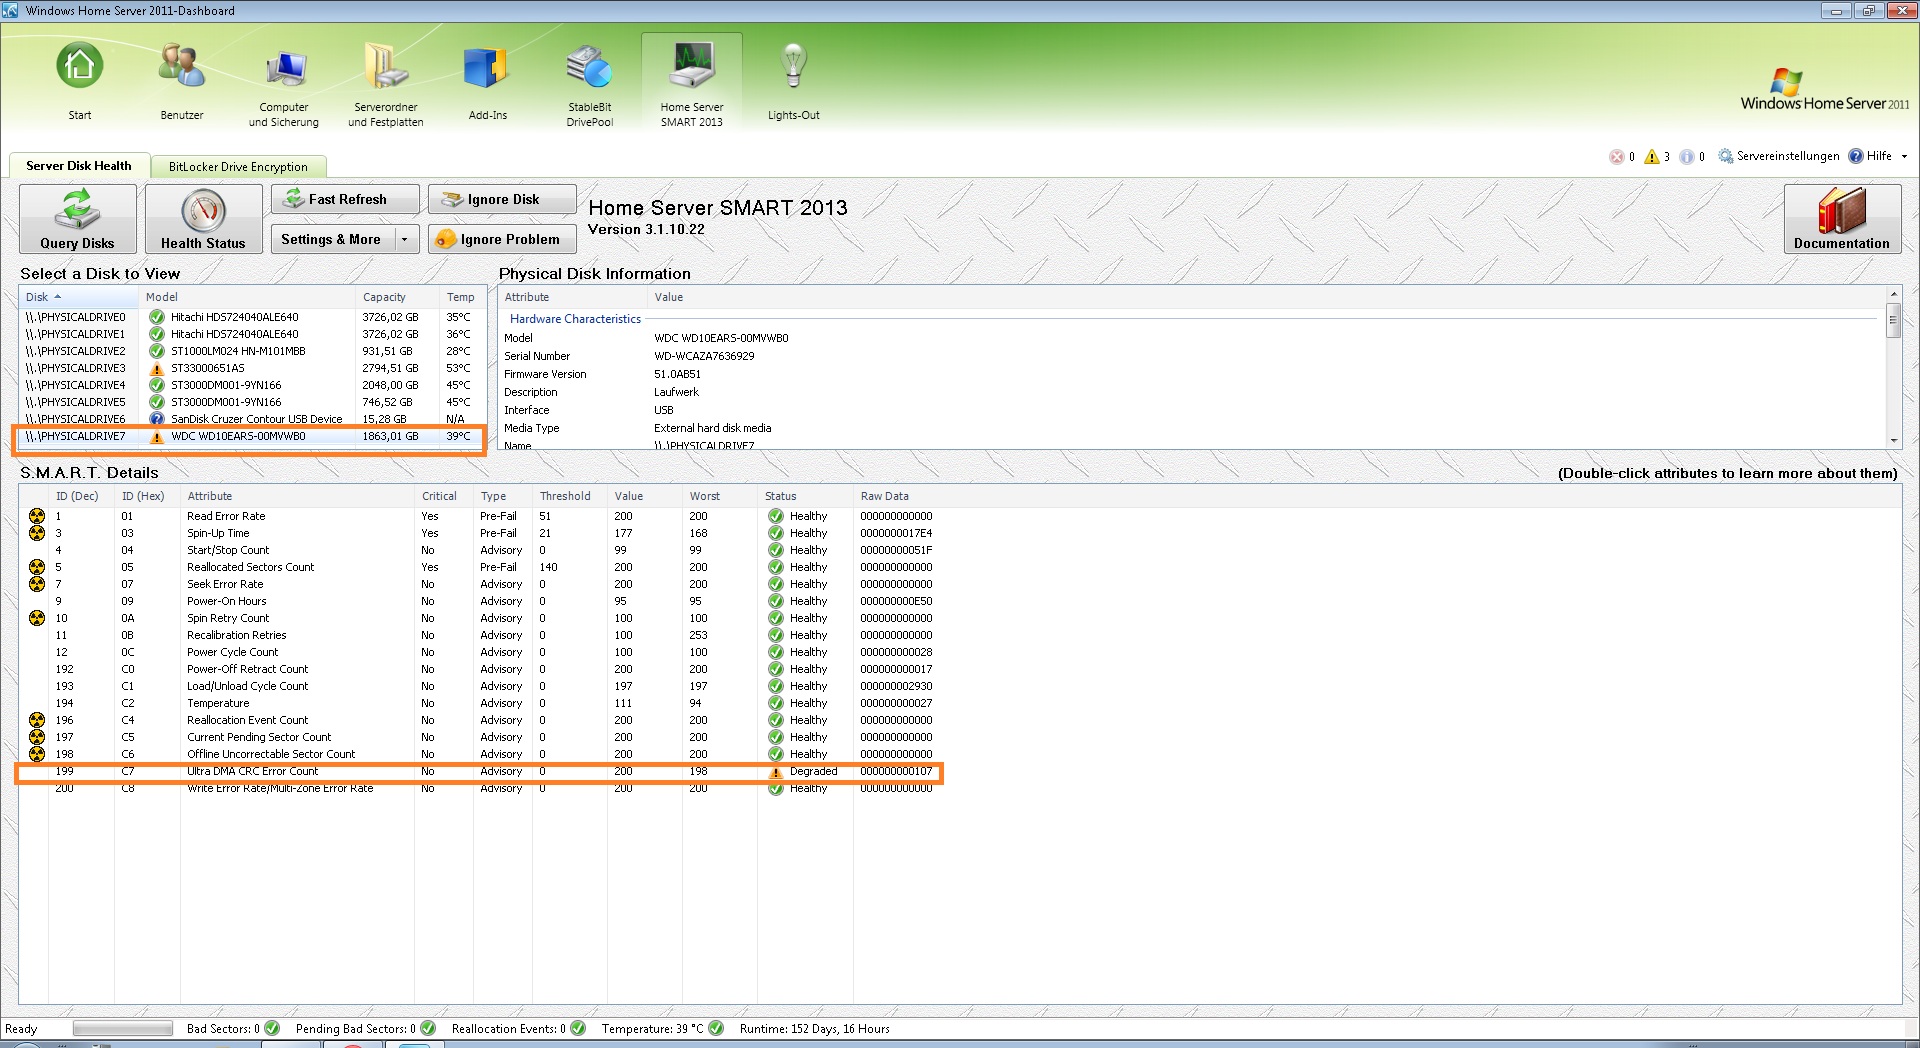Image resolution: width=1920 pixels, height=1048 pixels.
Task: Open the Hilfe help link
Action: click(1870, 156)
